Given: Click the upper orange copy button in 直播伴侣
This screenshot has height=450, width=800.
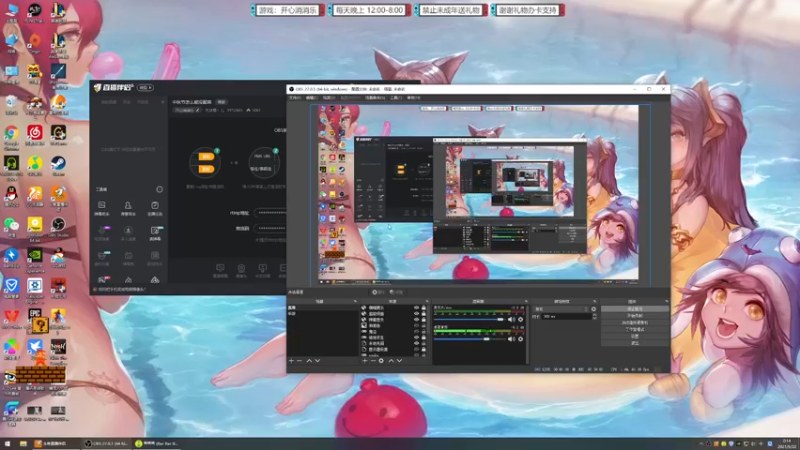Looking at the screenshot, I should (x=206, y=156).
